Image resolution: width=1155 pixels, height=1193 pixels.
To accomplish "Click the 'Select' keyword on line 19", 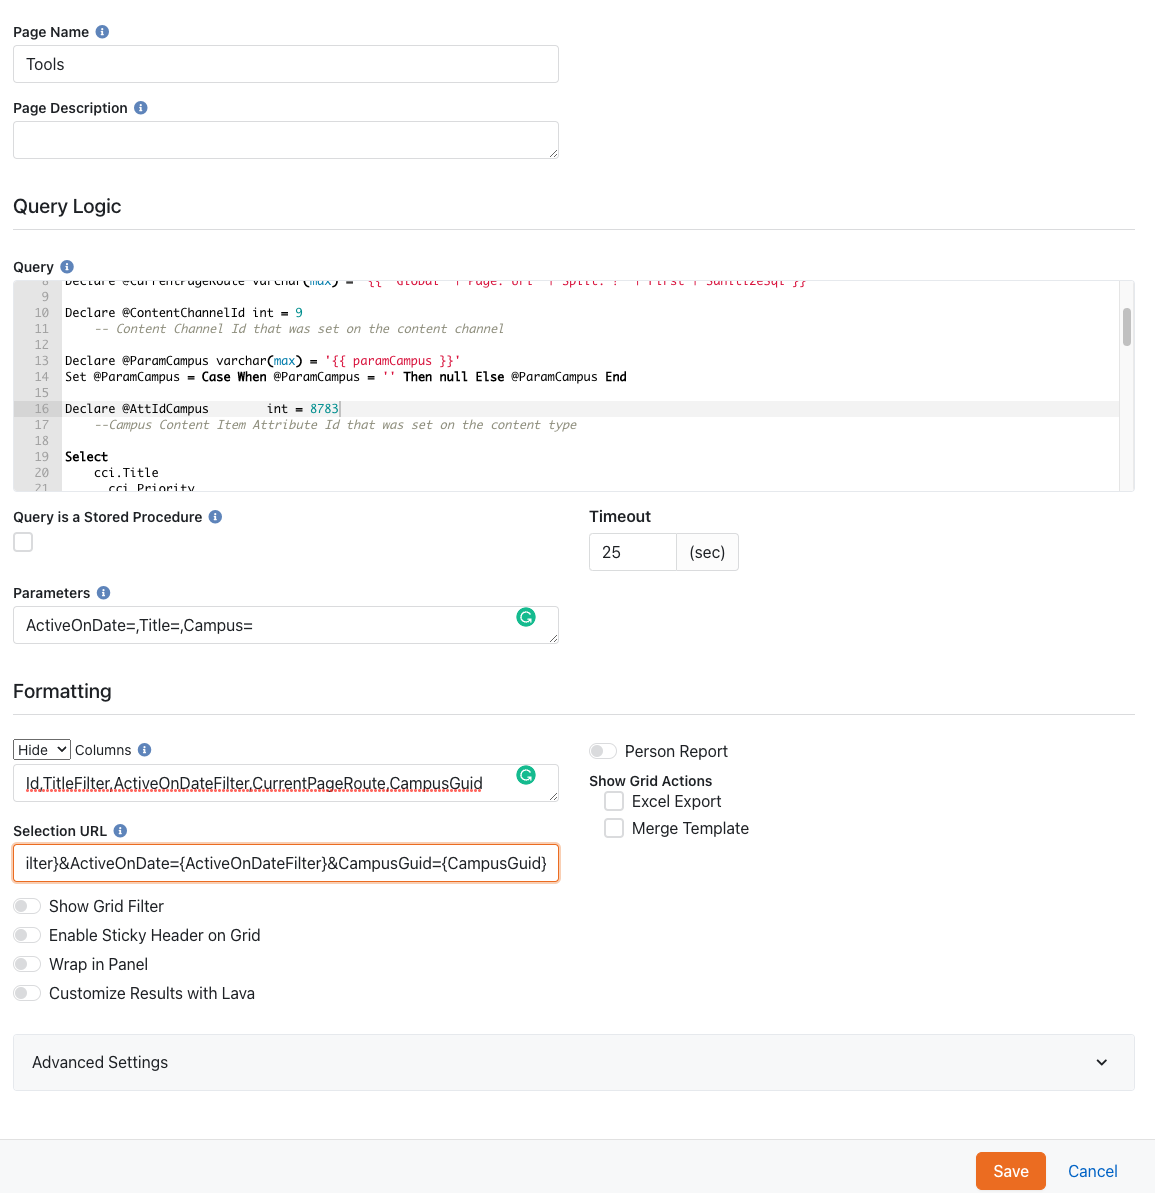I will [86, 457].
